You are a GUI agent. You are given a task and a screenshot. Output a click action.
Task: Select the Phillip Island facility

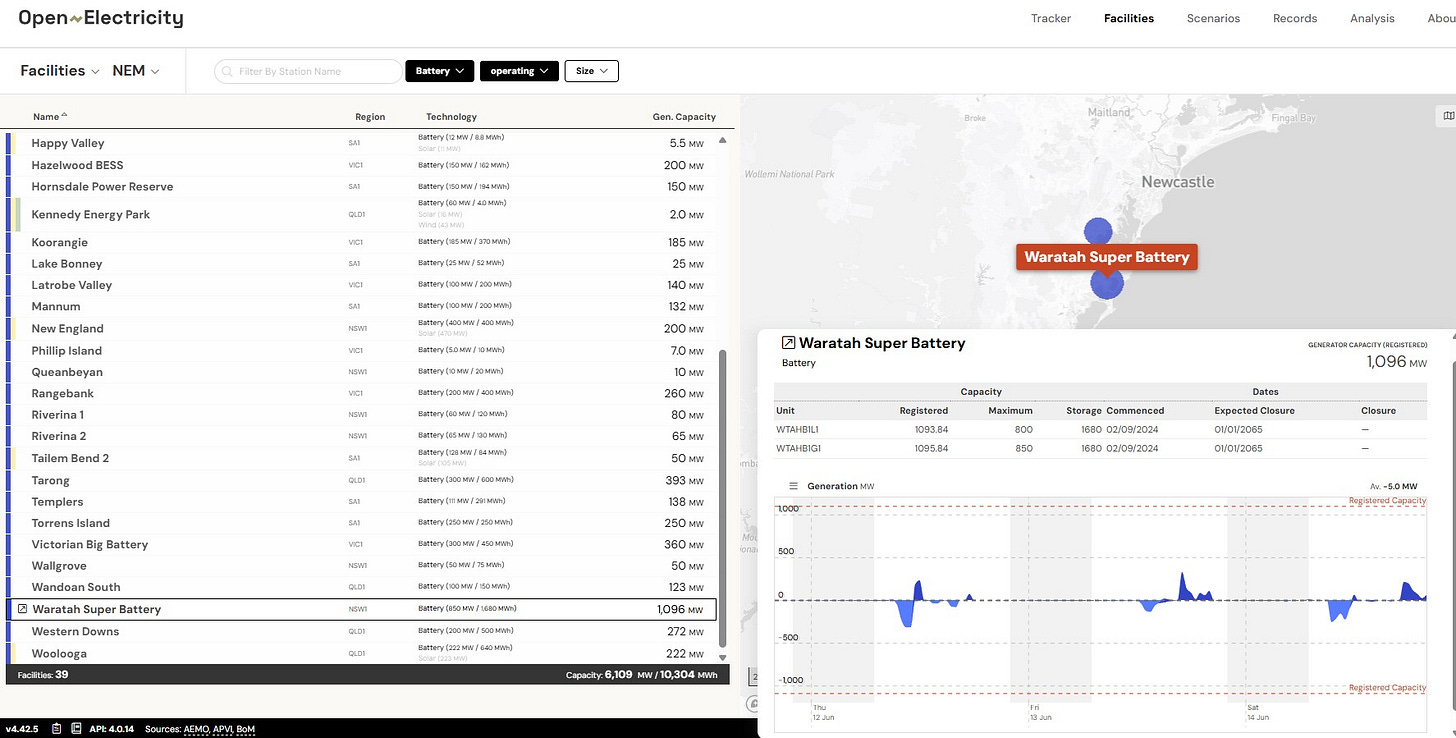pyautogui.click(x=361, y=351)
